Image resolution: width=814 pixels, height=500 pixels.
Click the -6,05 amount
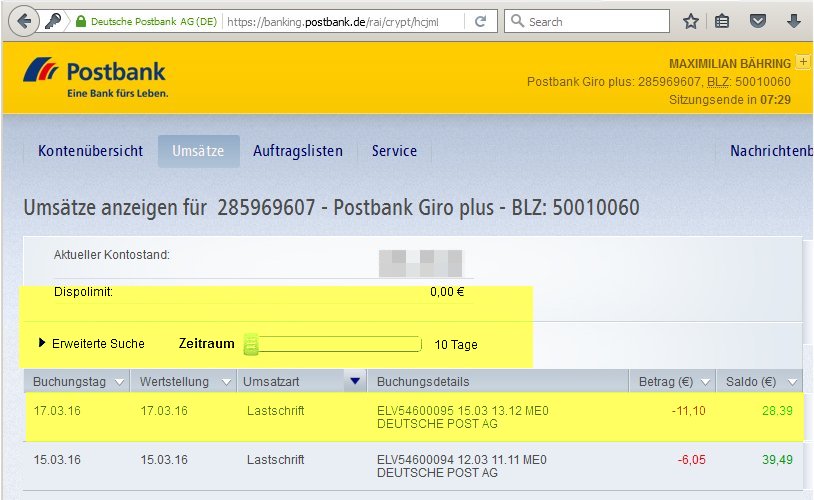tap(691, 460)
